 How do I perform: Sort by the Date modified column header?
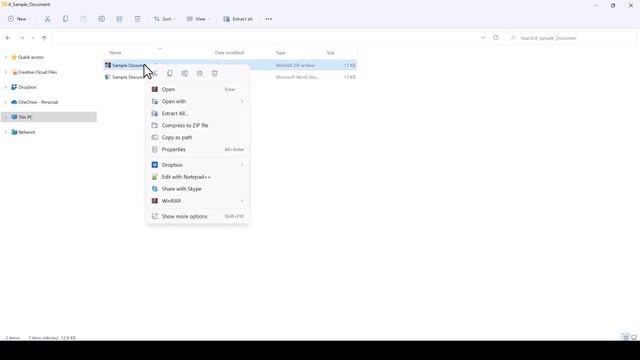pos(229,53)
